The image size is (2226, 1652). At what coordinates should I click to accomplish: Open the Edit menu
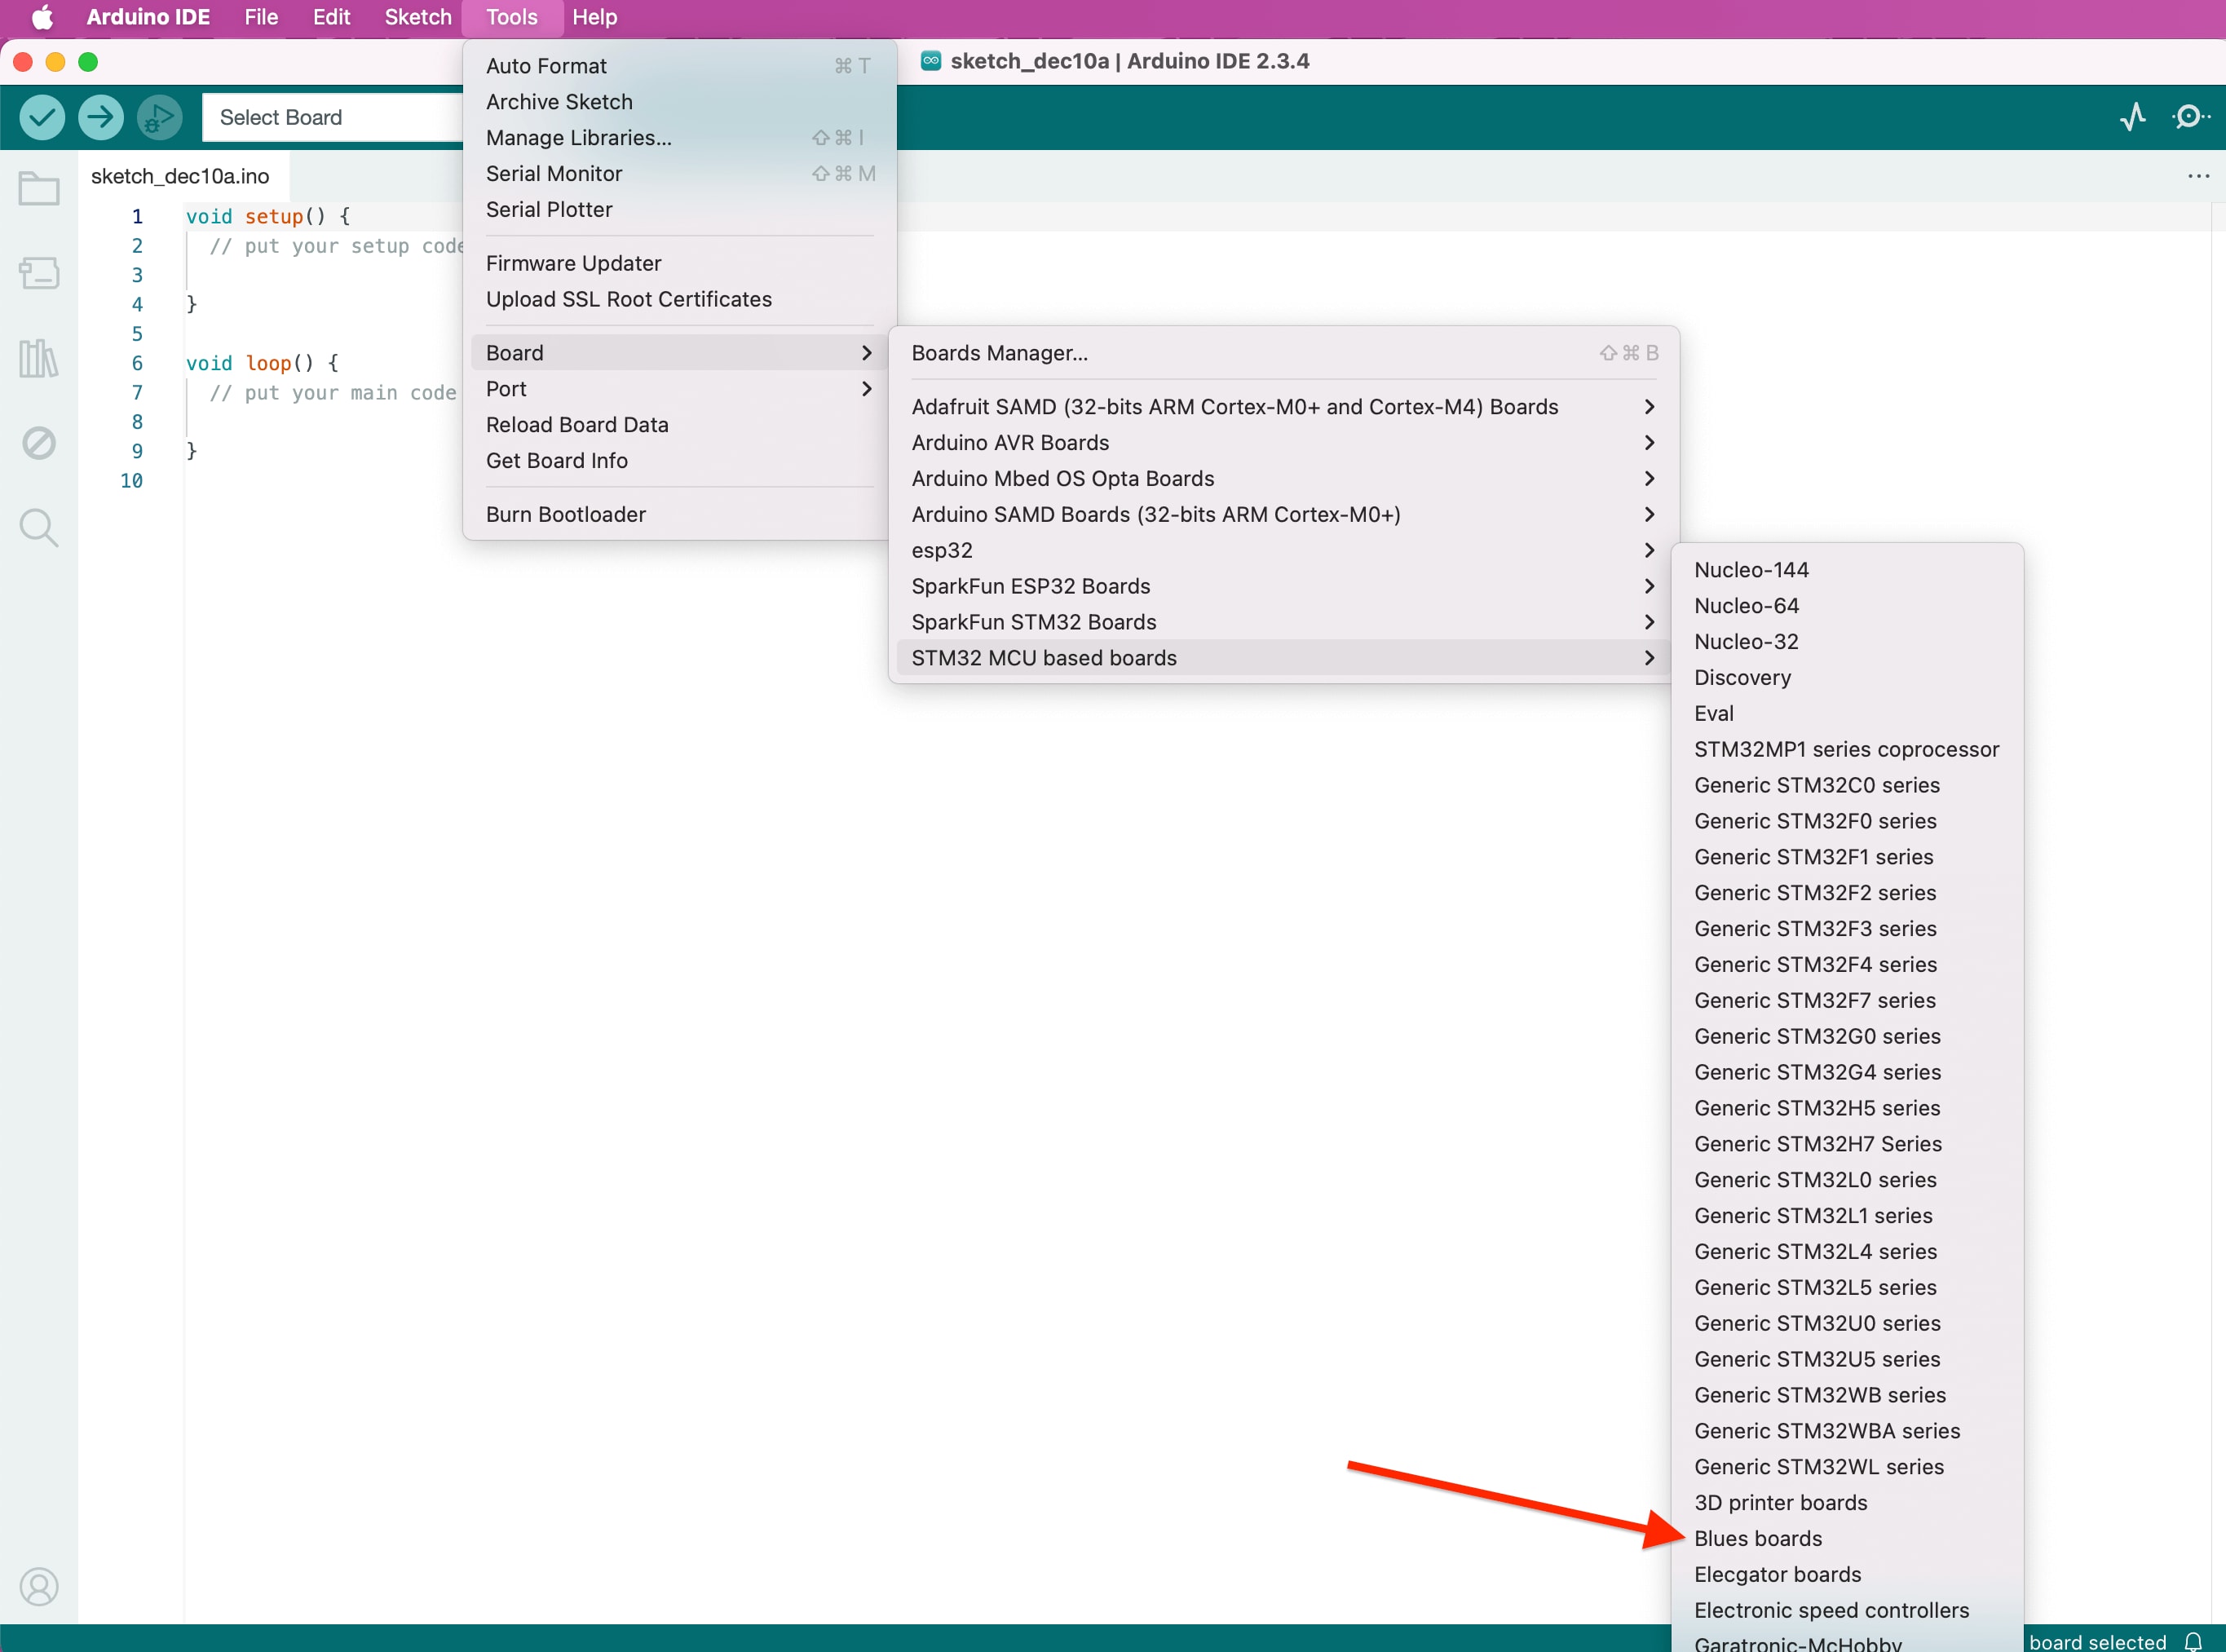click(331, 17)
